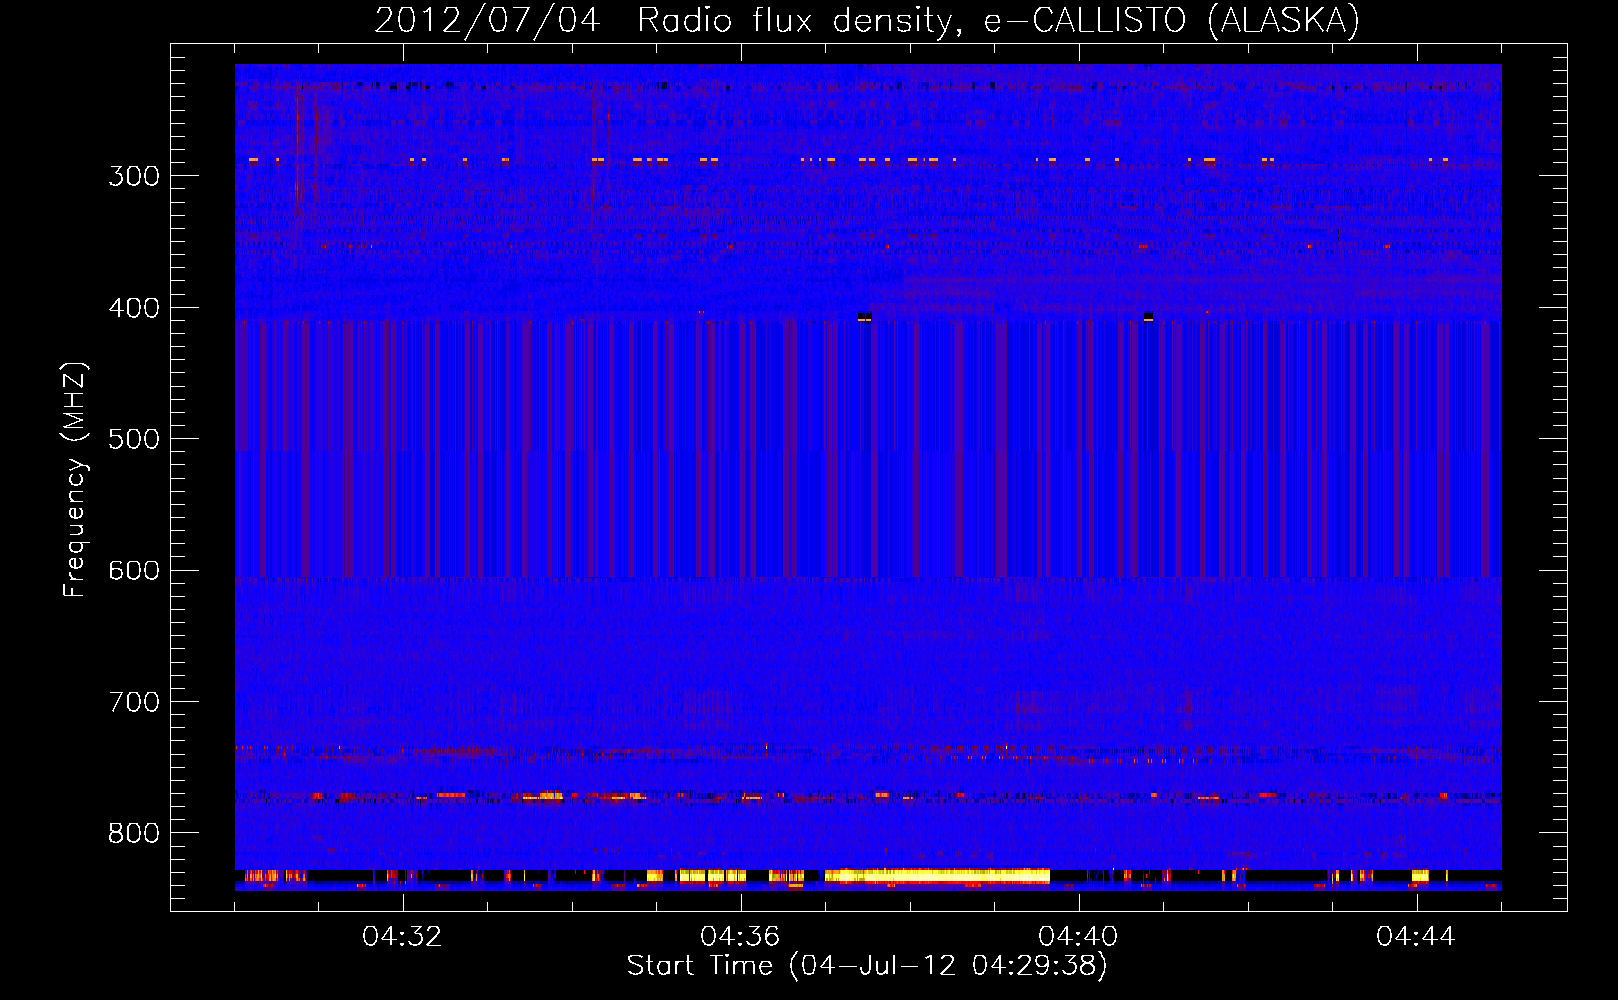Click the 'Start Time (04-Jul-12 04:29:38)' axis label
Viewport: 1618px width, 1000px height.
click(x=867, y=966)
